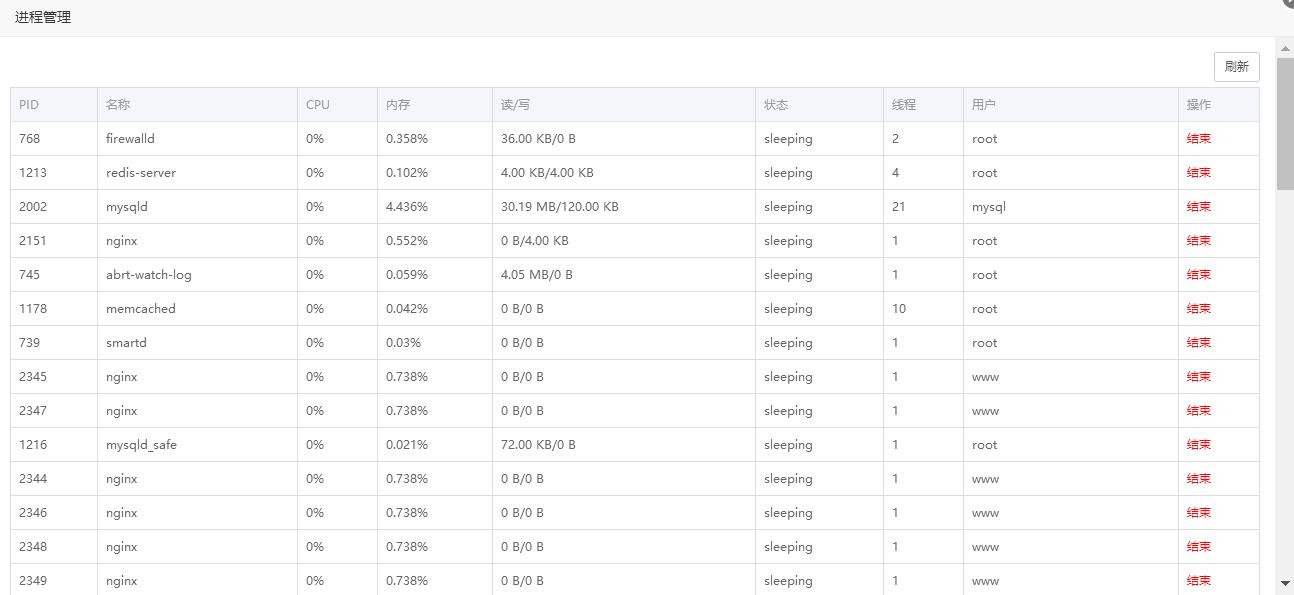End nginx process with PID 2345
Image resolution: width=1294 pixels, height=595 pixels.
pyautogui.click(x=1198, y=377)
